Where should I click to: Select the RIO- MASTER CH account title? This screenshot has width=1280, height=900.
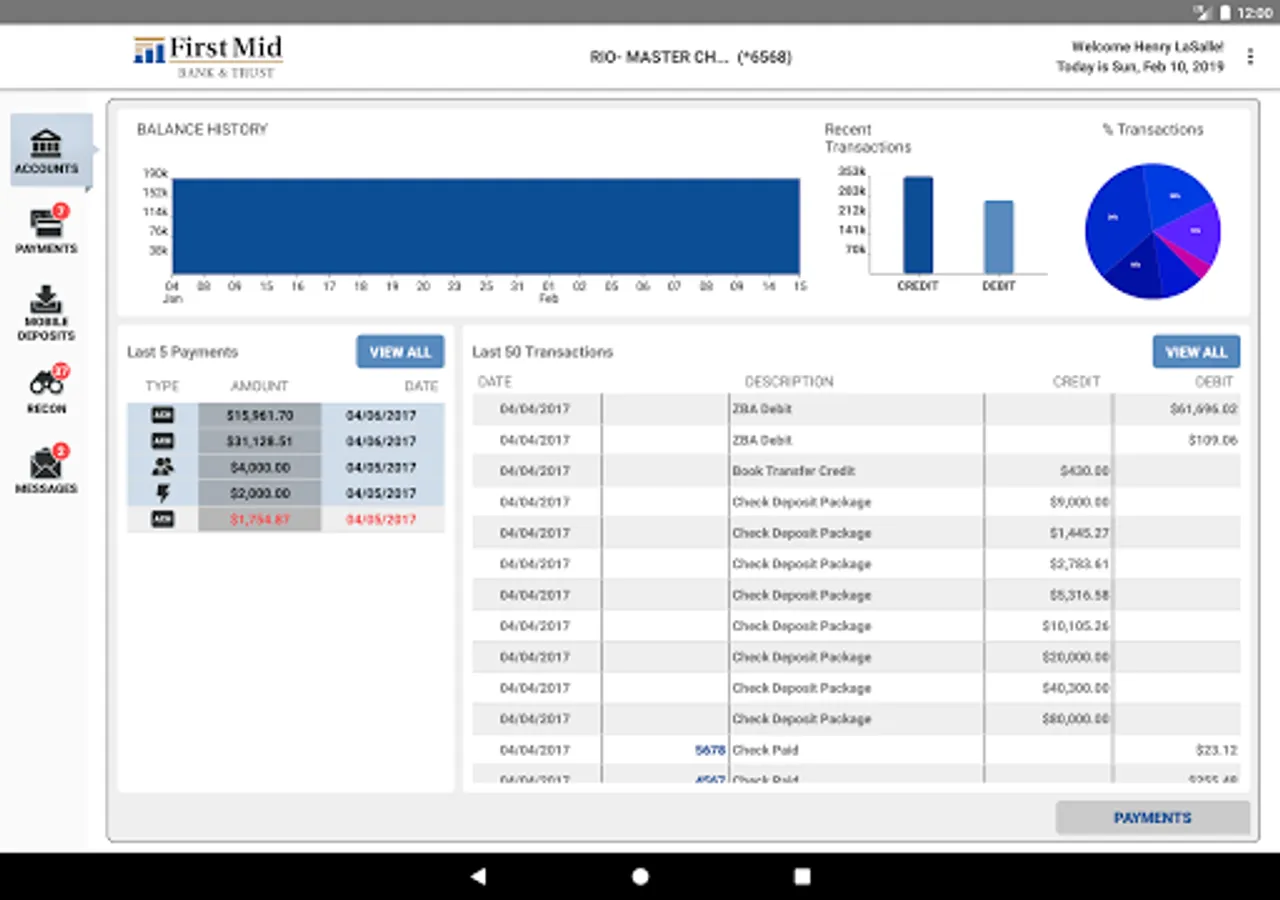tap(691, 58)
